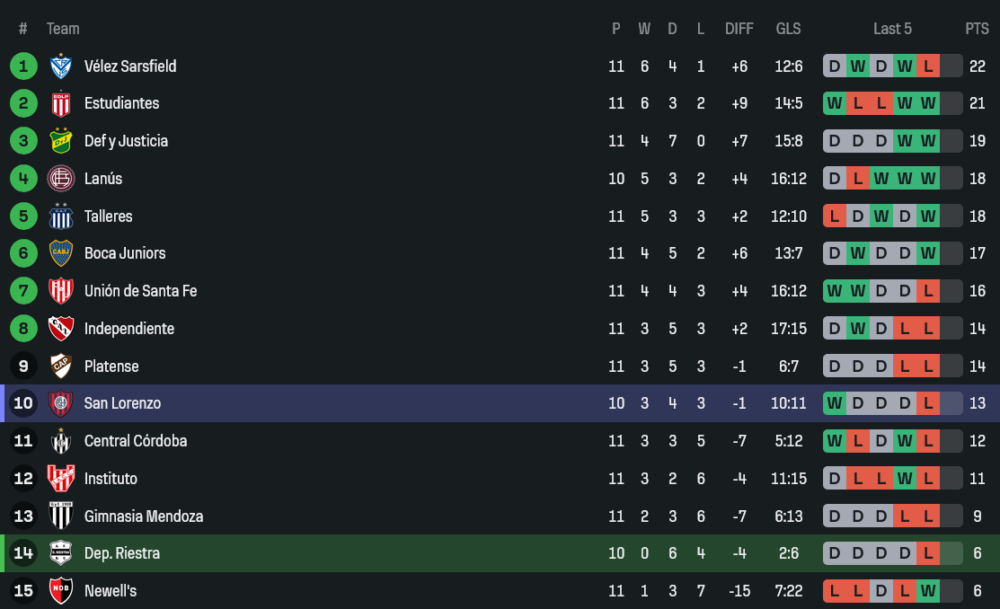
Task: Sort table by PTS column header
Action: (976, 29)
